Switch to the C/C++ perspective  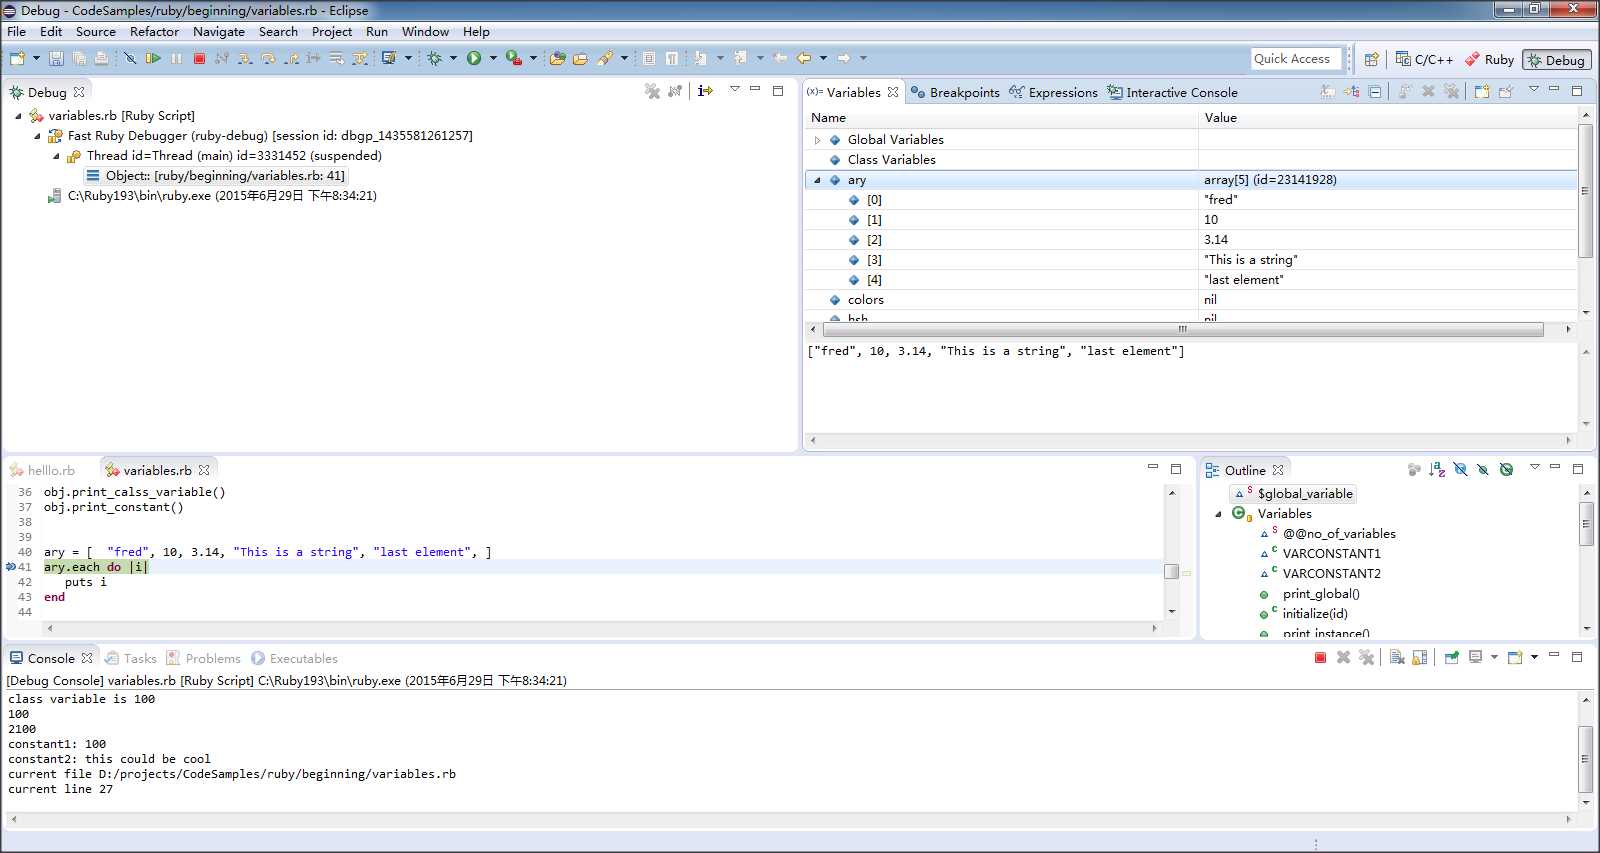click(x=1424, y=60)
